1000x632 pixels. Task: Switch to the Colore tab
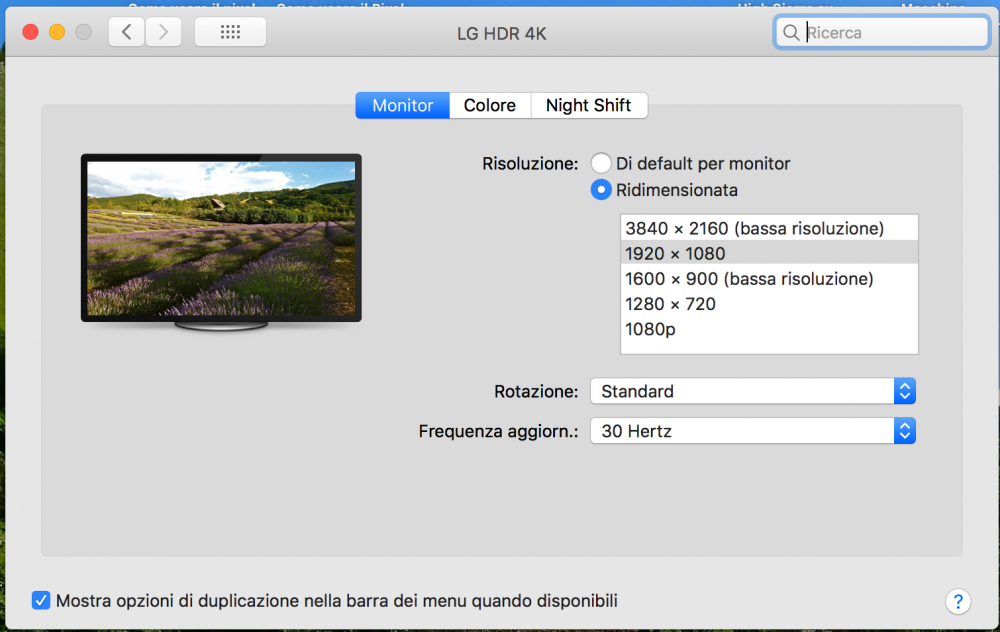(x=490, y=105)
